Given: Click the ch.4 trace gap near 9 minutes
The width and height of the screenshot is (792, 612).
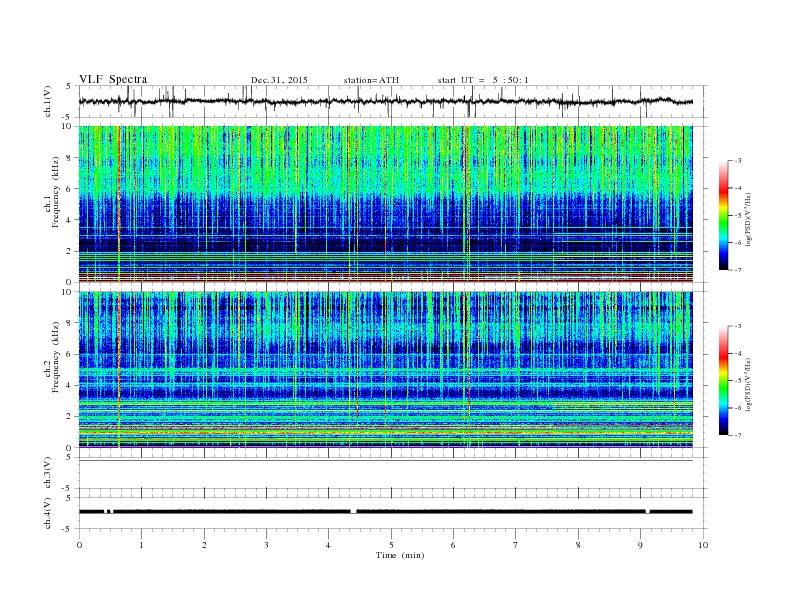Looking at the screenshot, I should [x=648, y=512].
